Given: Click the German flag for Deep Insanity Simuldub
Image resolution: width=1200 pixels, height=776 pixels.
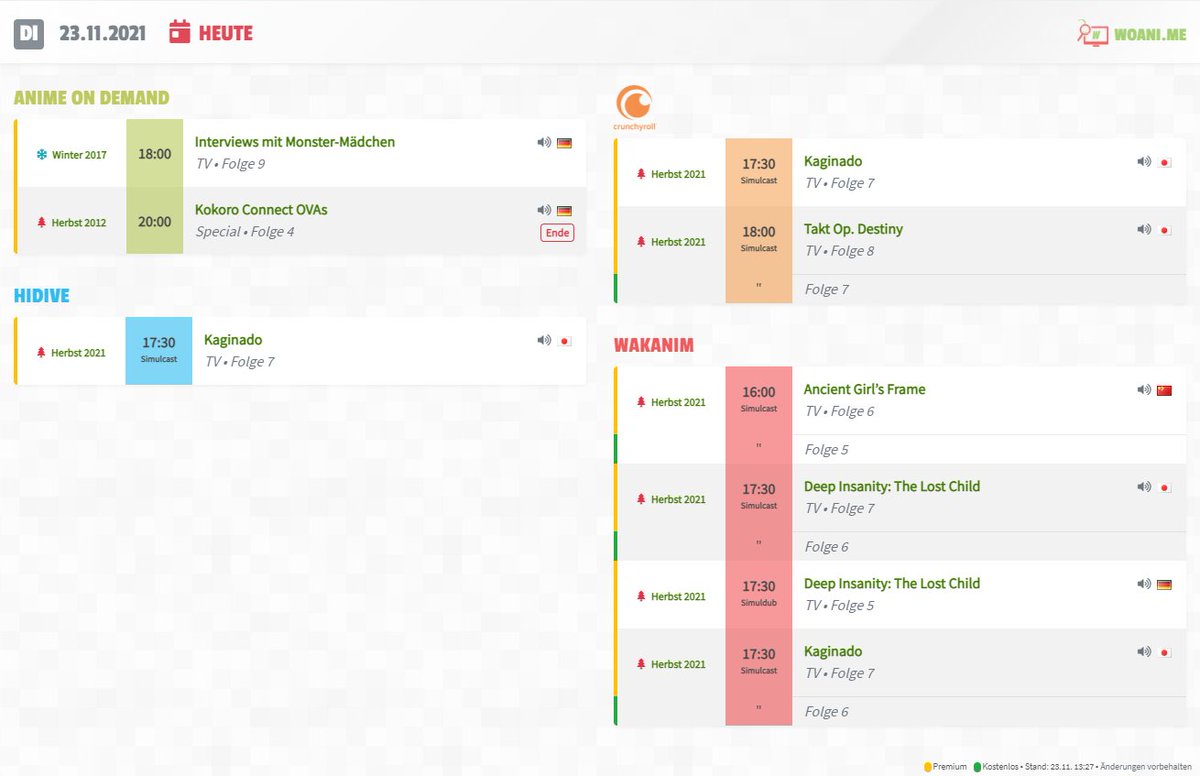Looking at the screenshot, I should coord(1164,584).
